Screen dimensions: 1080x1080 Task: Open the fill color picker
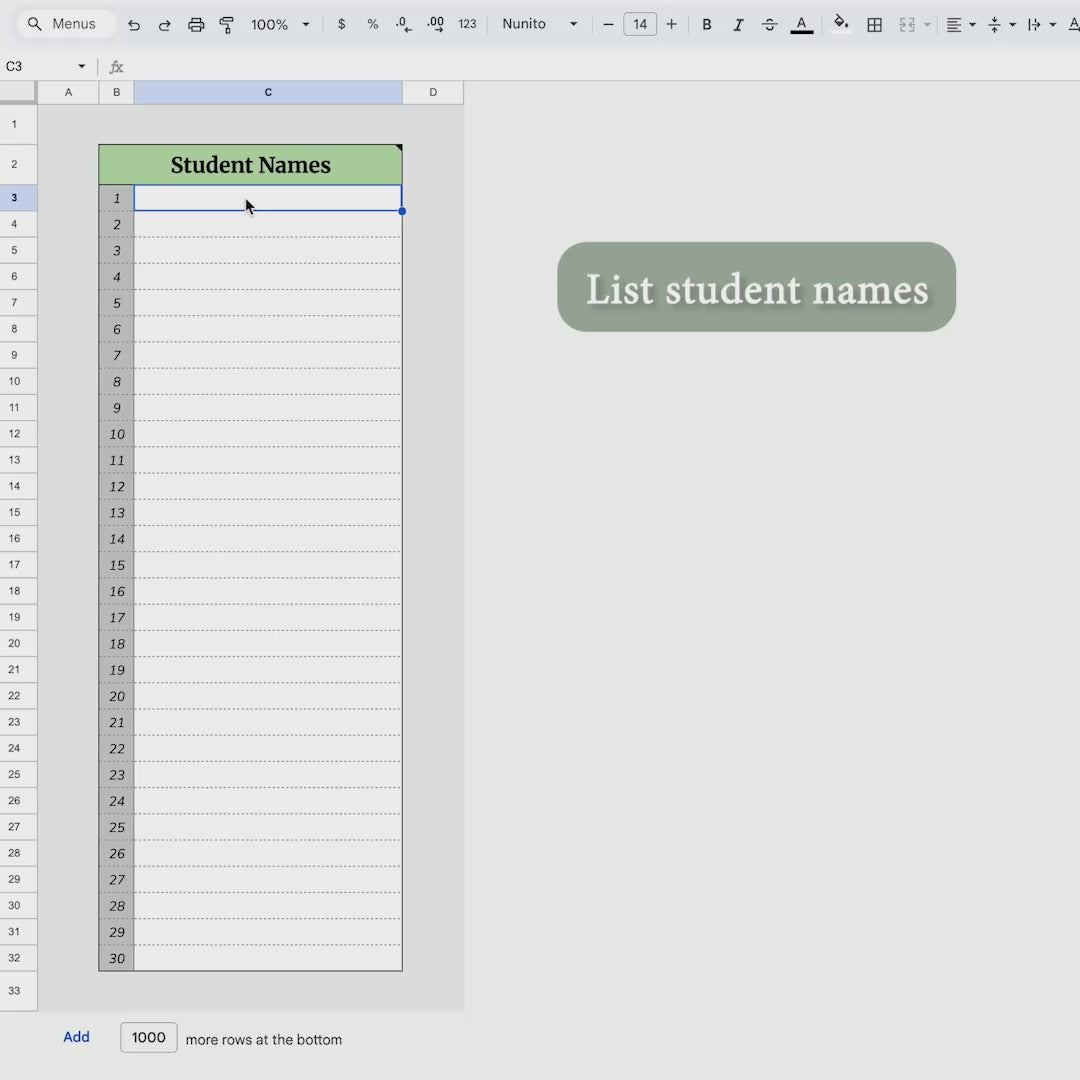[841, 24]
